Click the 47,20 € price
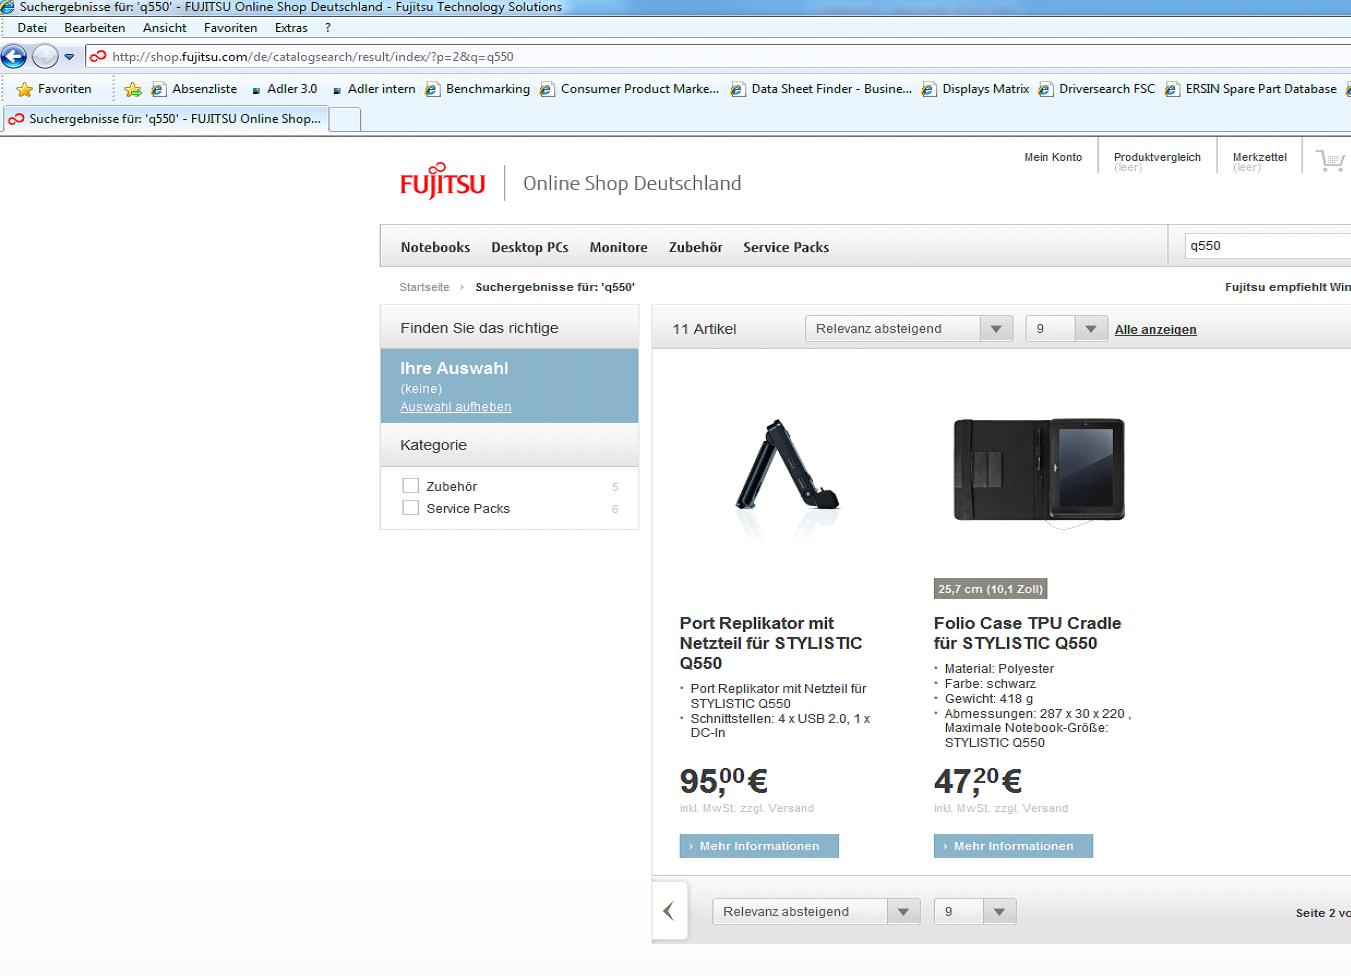 978,780
